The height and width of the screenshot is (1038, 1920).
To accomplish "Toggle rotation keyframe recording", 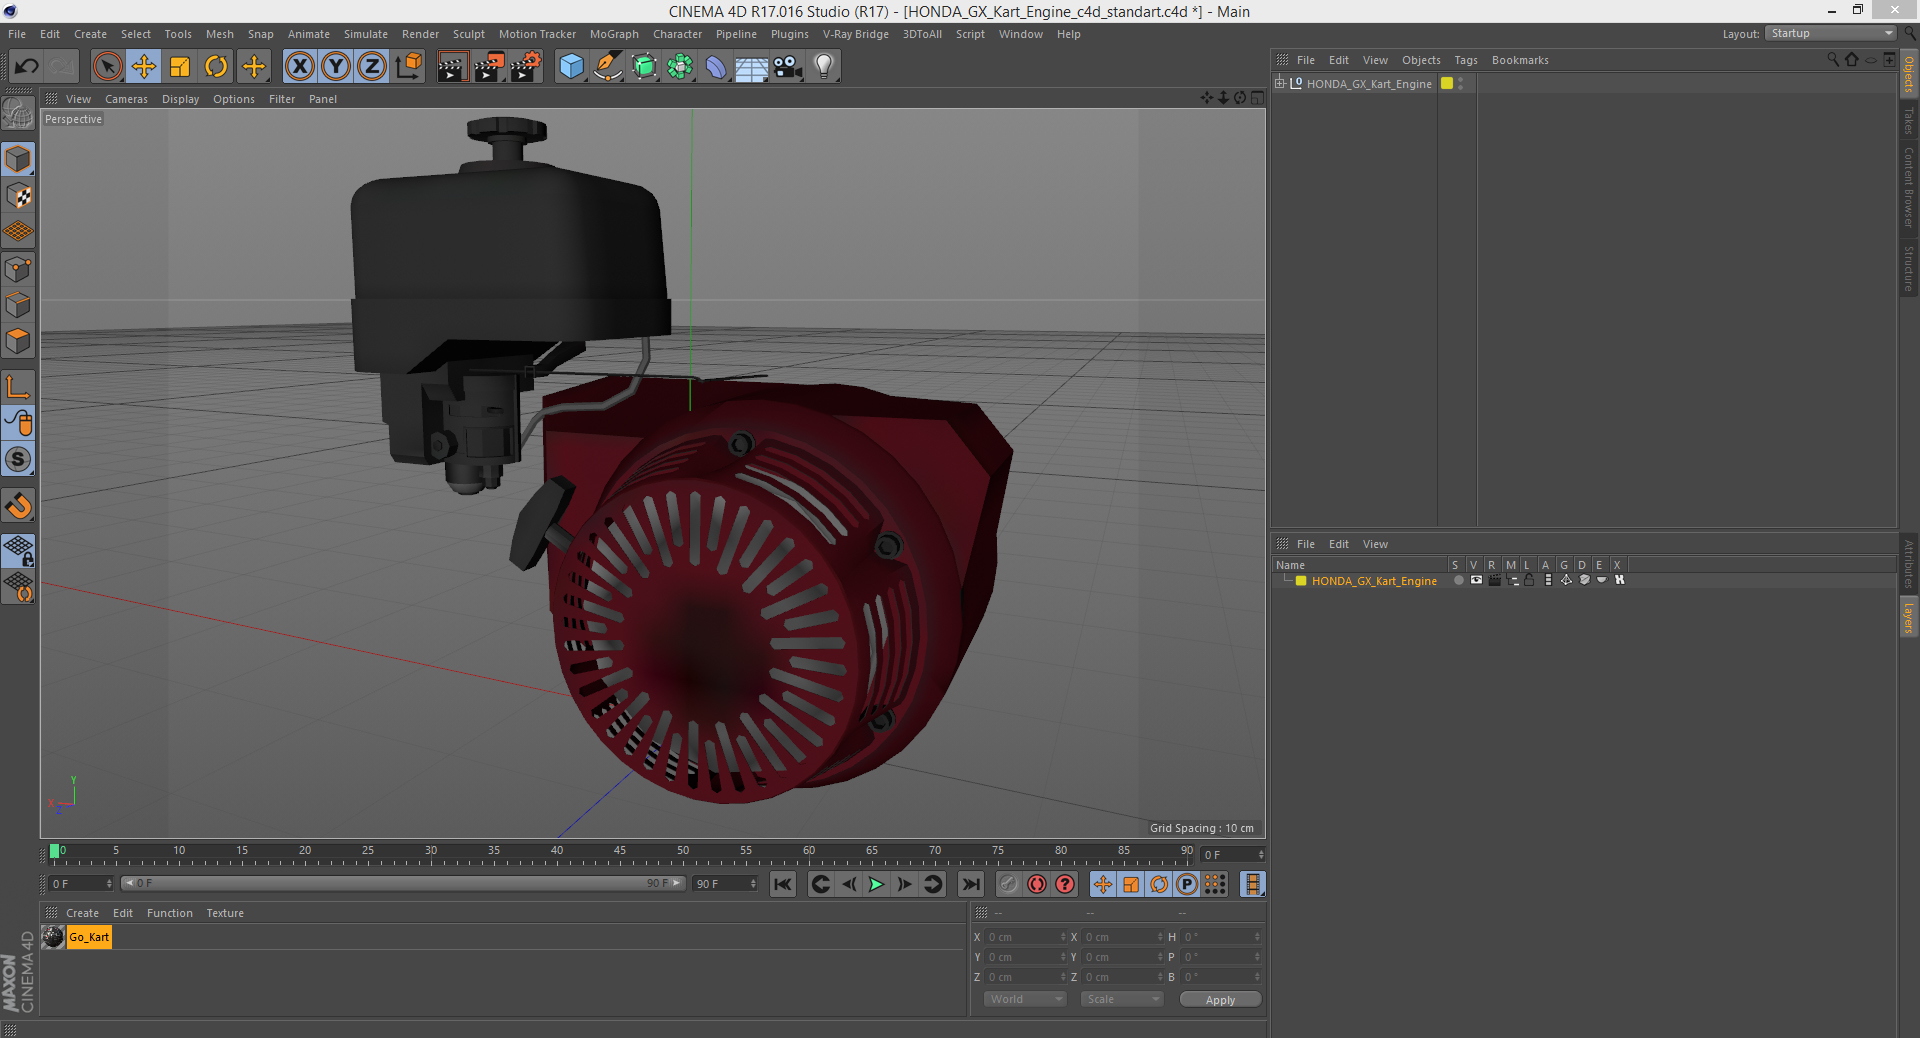I will click(1159, 884).
